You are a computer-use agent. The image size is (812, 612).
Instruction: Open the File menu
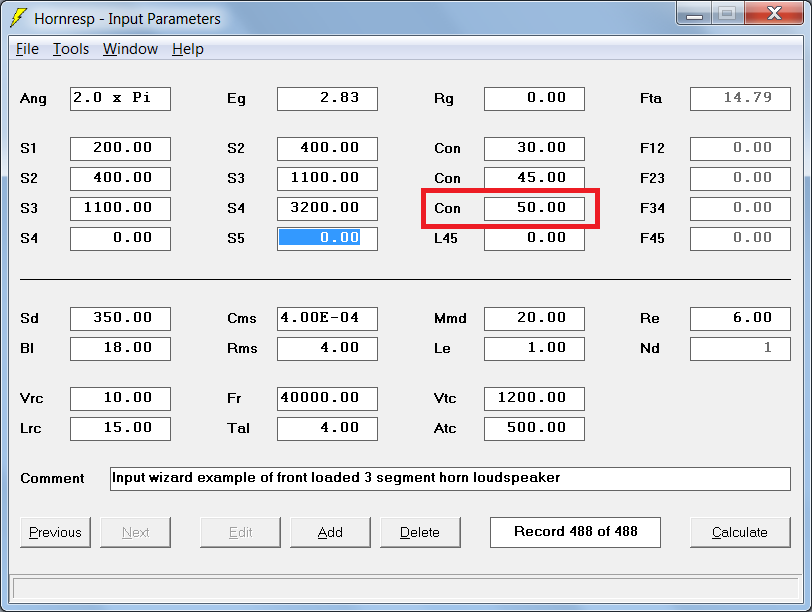coord(27,49)
